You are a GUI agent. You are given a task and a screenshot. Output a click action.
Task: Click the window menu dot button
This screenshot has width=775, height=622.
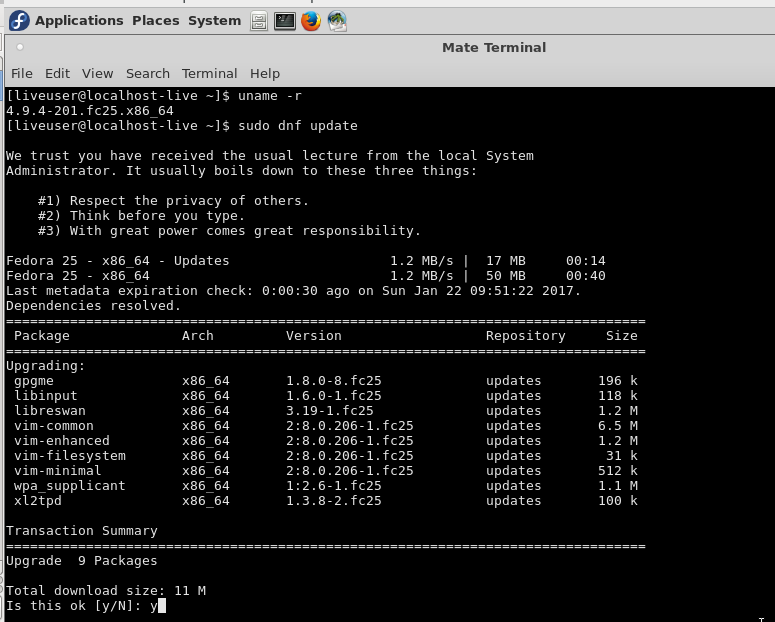click(x=20, y=47)
